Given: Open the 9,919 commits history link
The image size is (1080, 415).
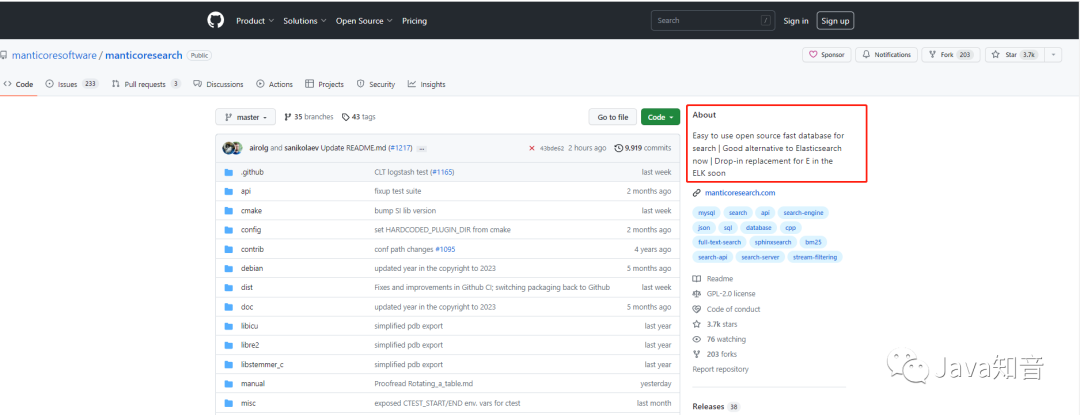Looking at the screenshot, I should pos(643,148).
